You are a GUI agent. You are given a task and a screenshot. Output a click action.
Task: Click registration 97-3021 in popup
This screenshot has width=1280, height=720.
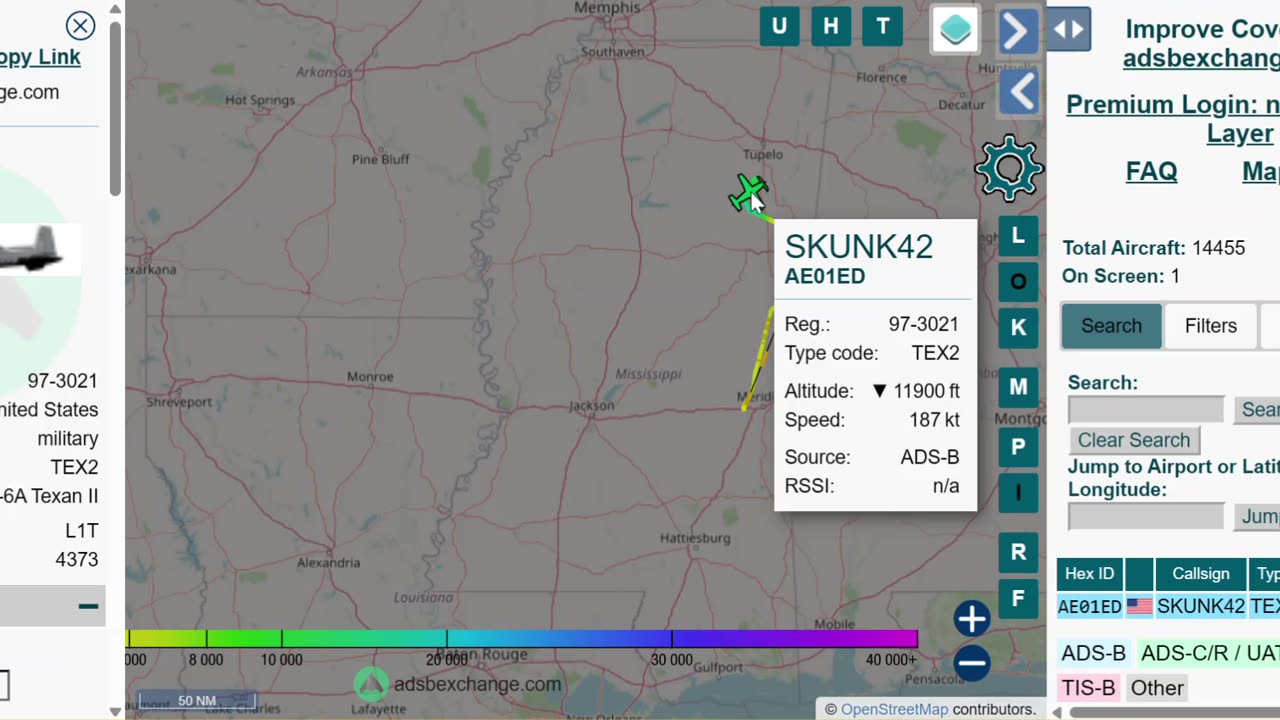click(x=924, y=324)
